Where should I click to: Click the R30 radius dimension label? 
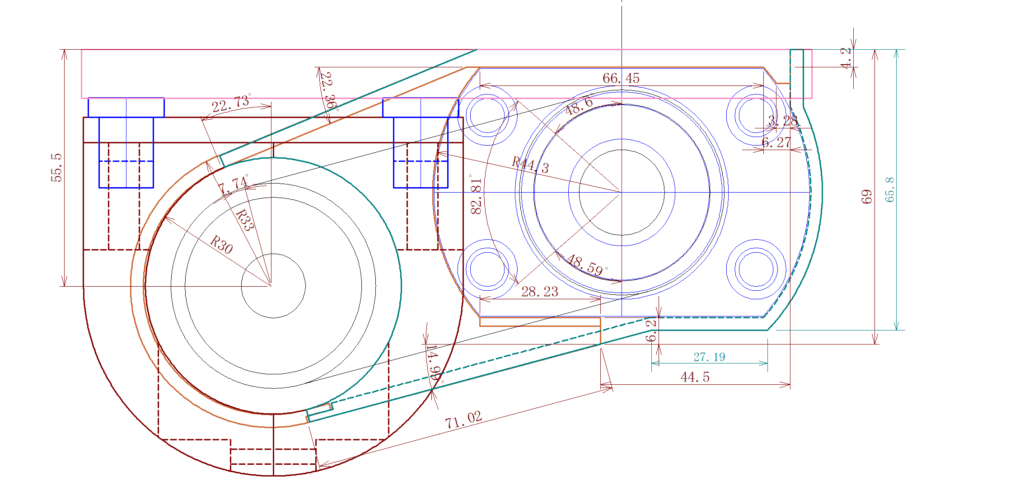click(223, 243)
